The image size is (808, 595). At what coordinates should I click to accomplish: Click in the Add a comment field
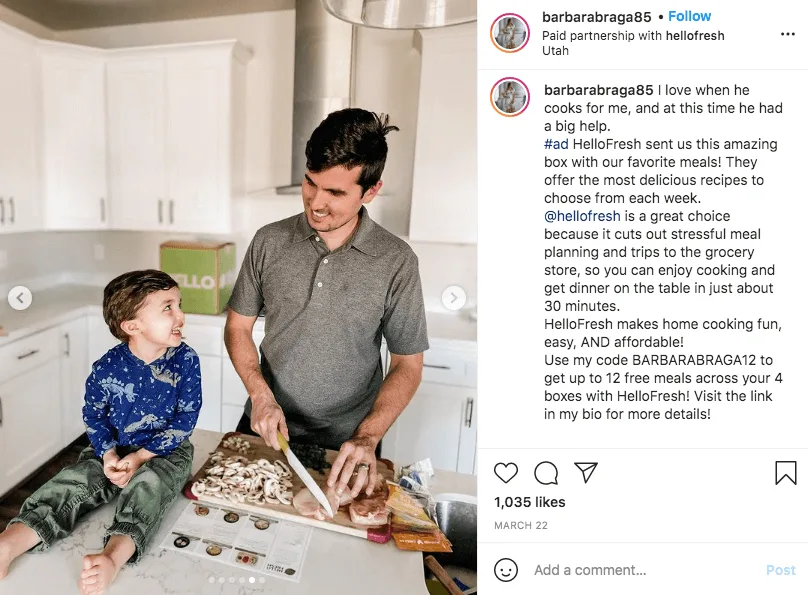(x=644, y=570)
